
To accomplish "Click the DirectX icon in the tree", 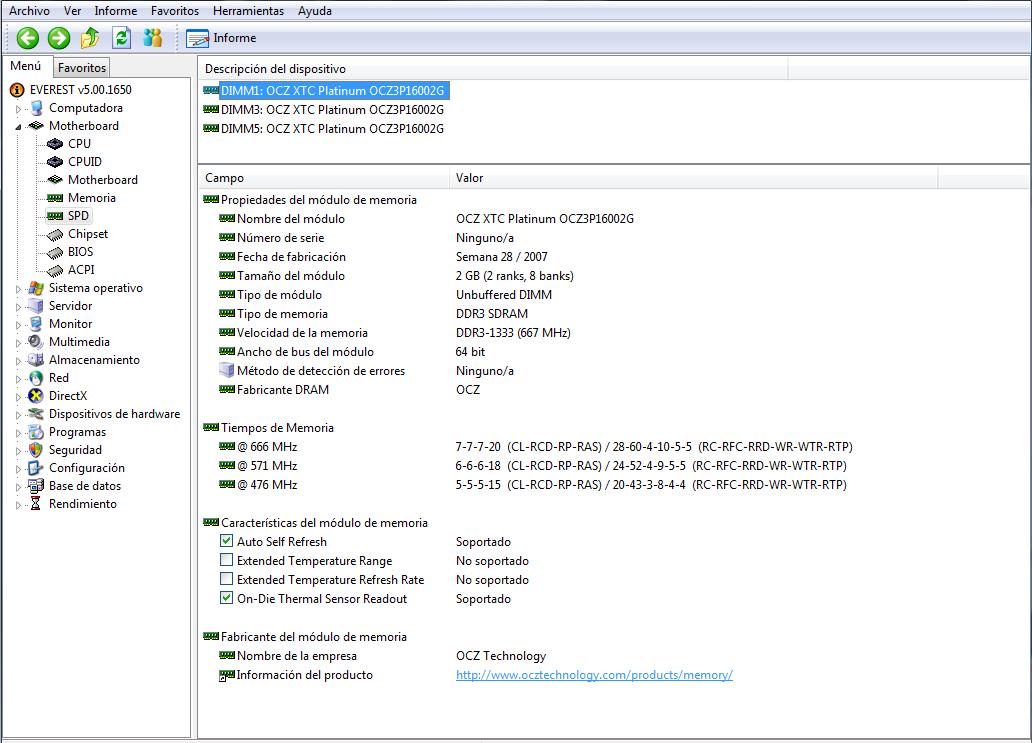I will coord(36,396).
